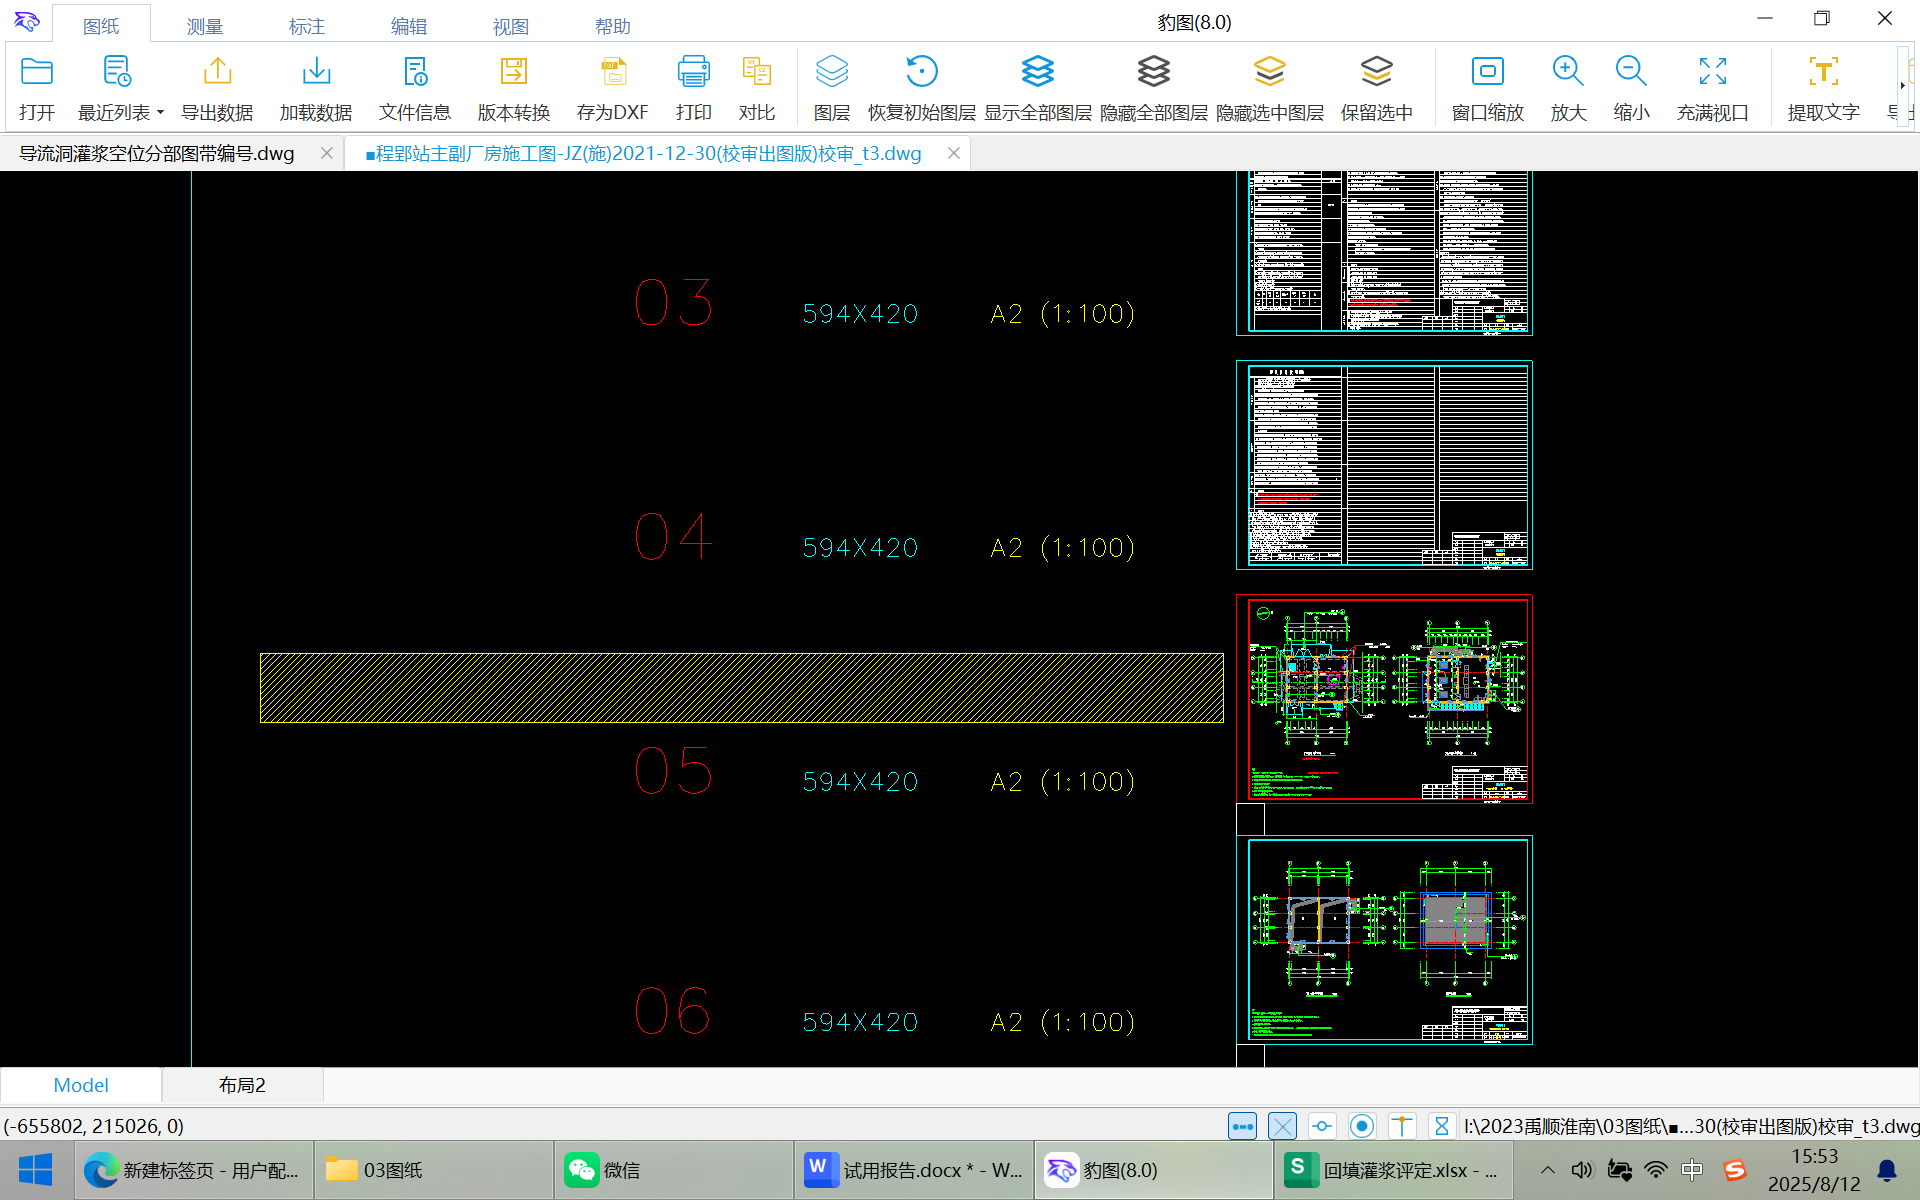Click the 窗口缩放 window zoom icon

click(1487, 72)
